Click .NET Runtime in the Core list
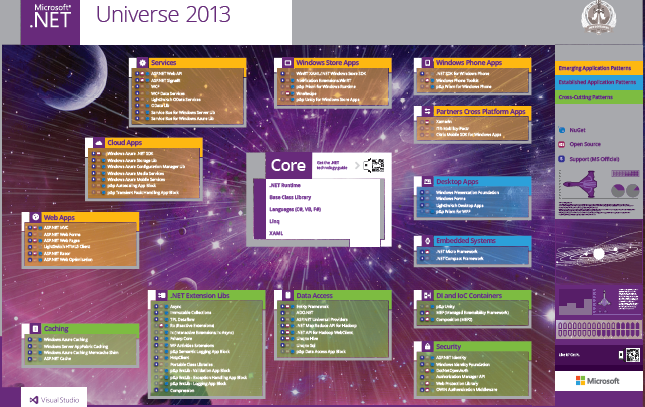 coord(285,185)
